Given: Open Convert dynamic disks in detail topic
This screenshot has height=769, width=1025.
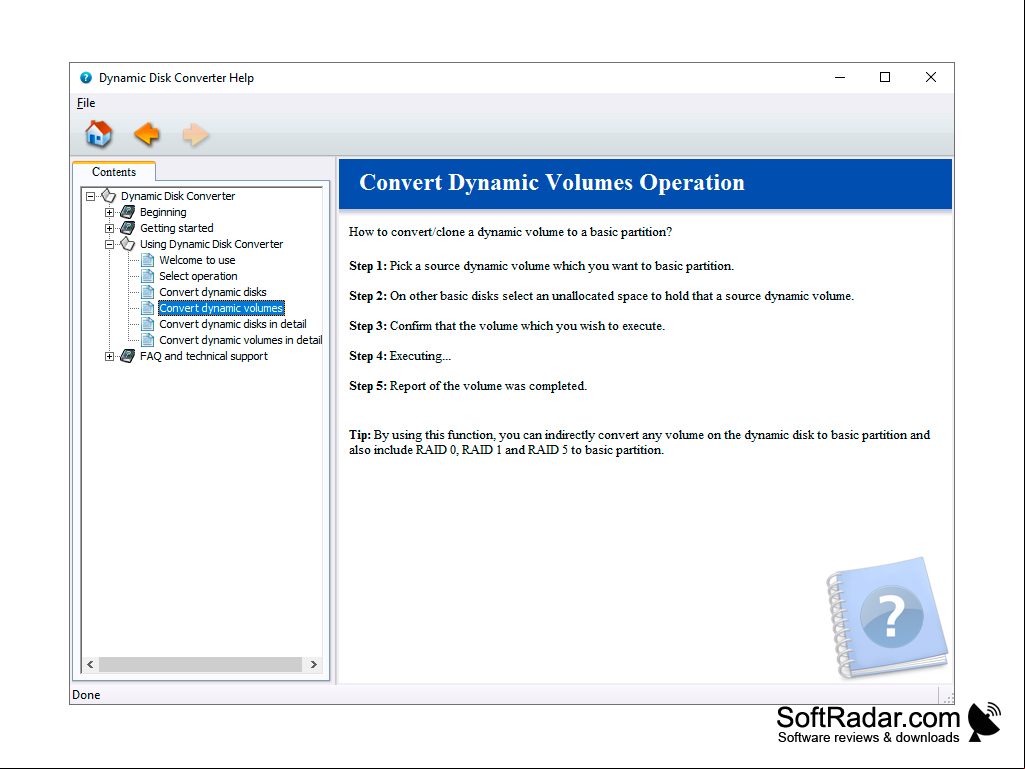Looking at the screenshot, I should (x=233, y=324).
